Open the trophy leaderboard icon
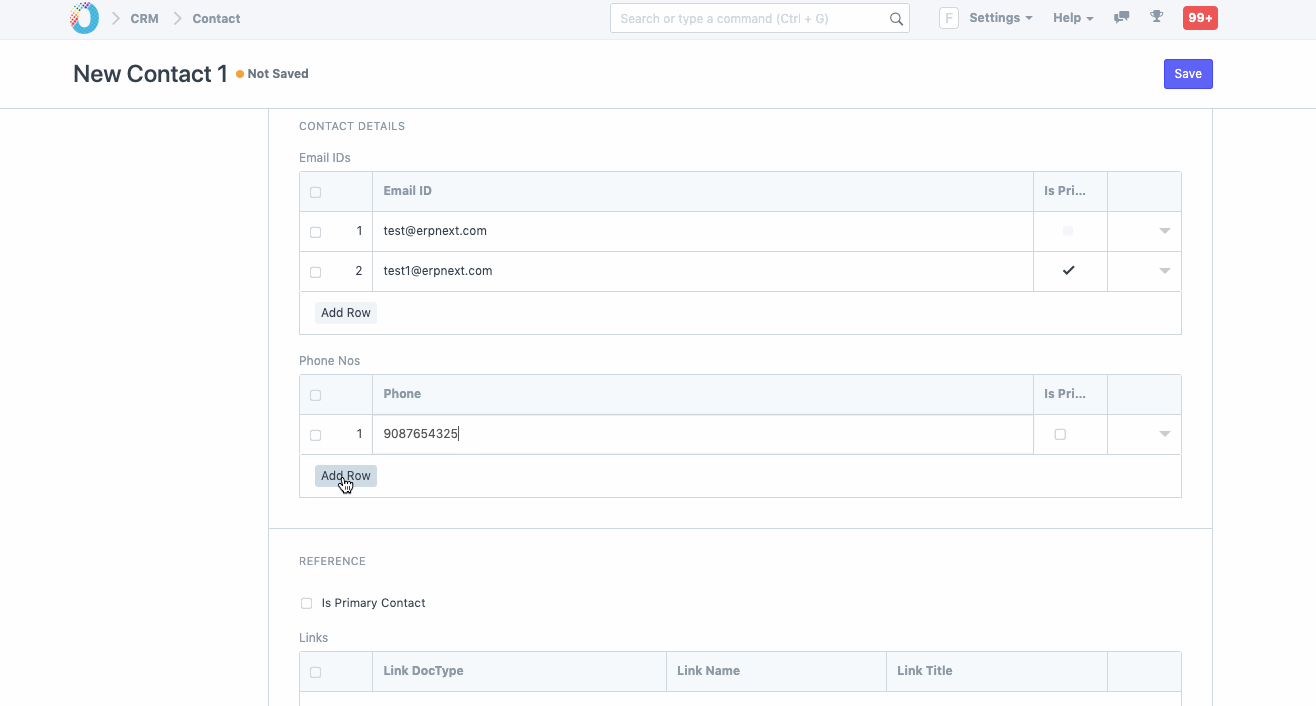 coord(1157,18)
